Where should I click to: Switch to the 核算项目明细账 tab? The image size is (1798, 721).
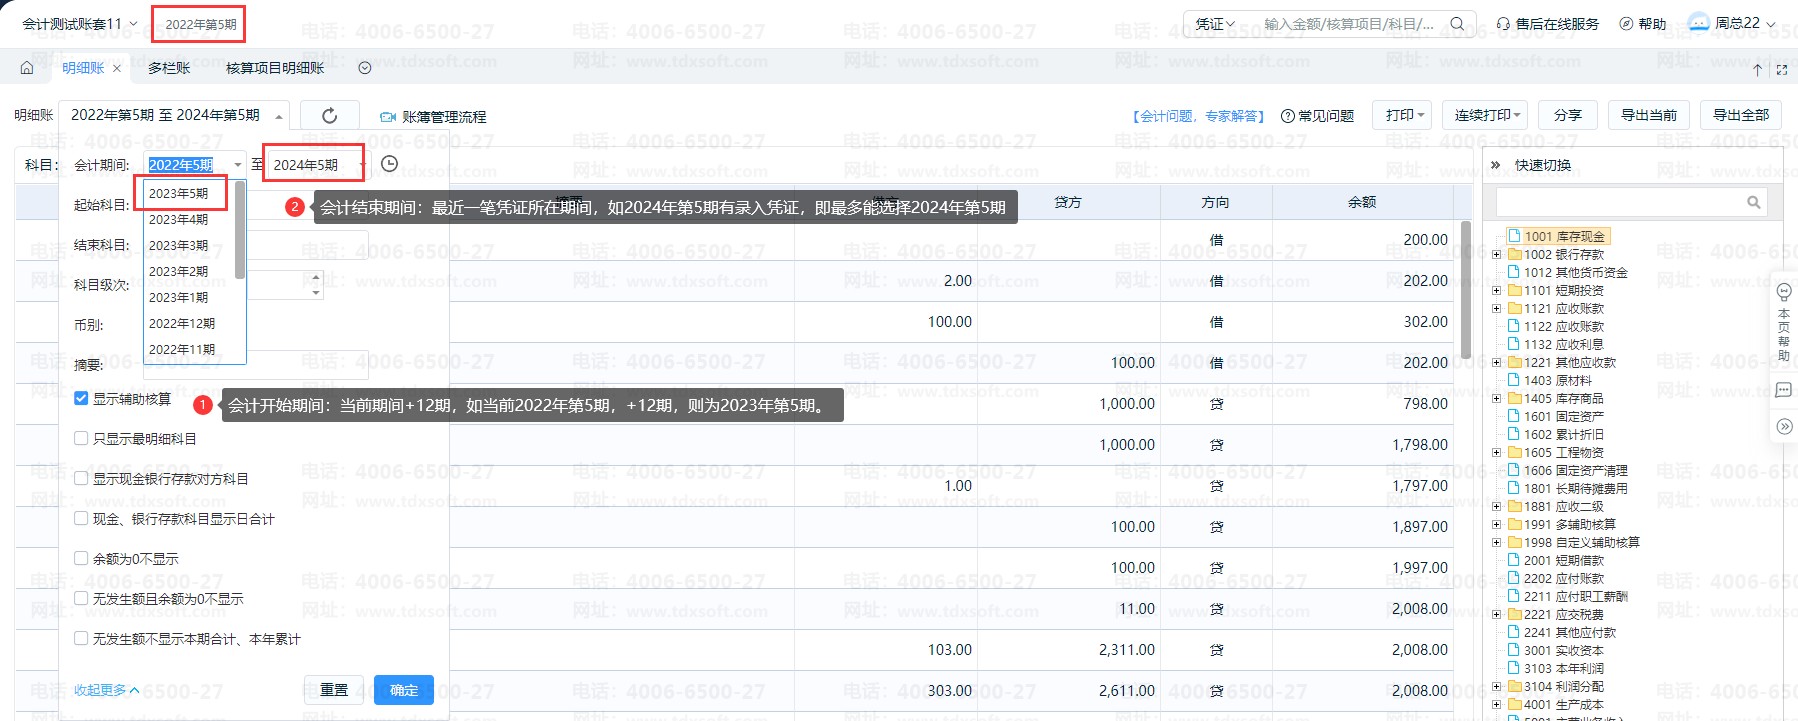(x=275, y=68)
